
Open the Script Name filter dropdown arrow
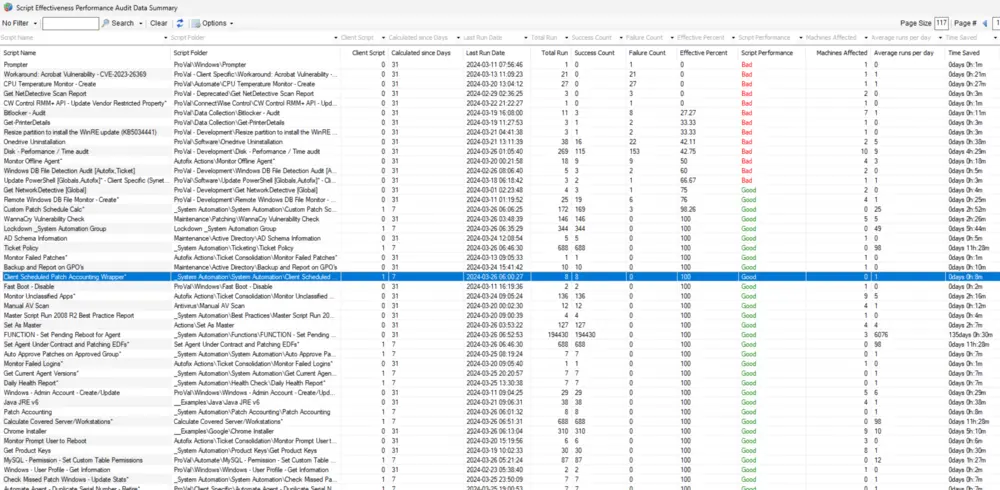166,38
